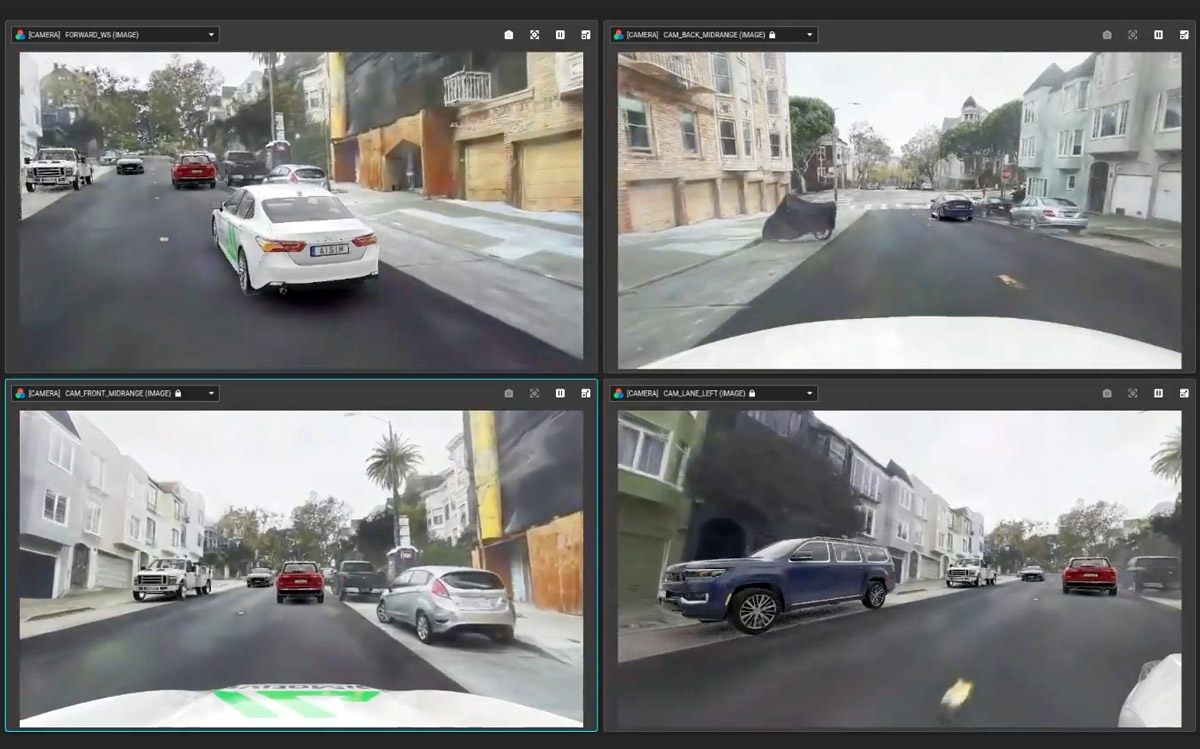Viewport: 1200px width, 749px height.
Task: Click the focus/recenter icon in CAM_FRONT_MIDRANGE panel
Action: point(535,394)
